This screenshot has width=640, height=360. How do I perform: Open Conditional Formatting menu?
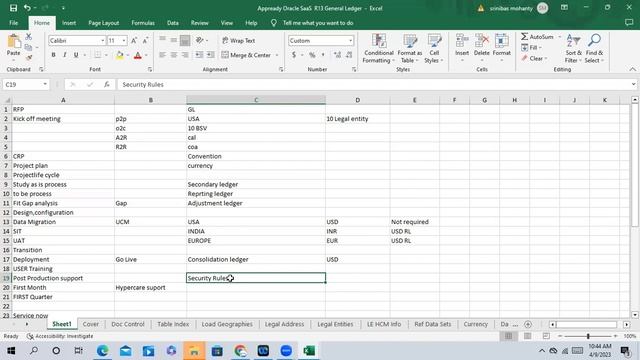coord(379,49)
